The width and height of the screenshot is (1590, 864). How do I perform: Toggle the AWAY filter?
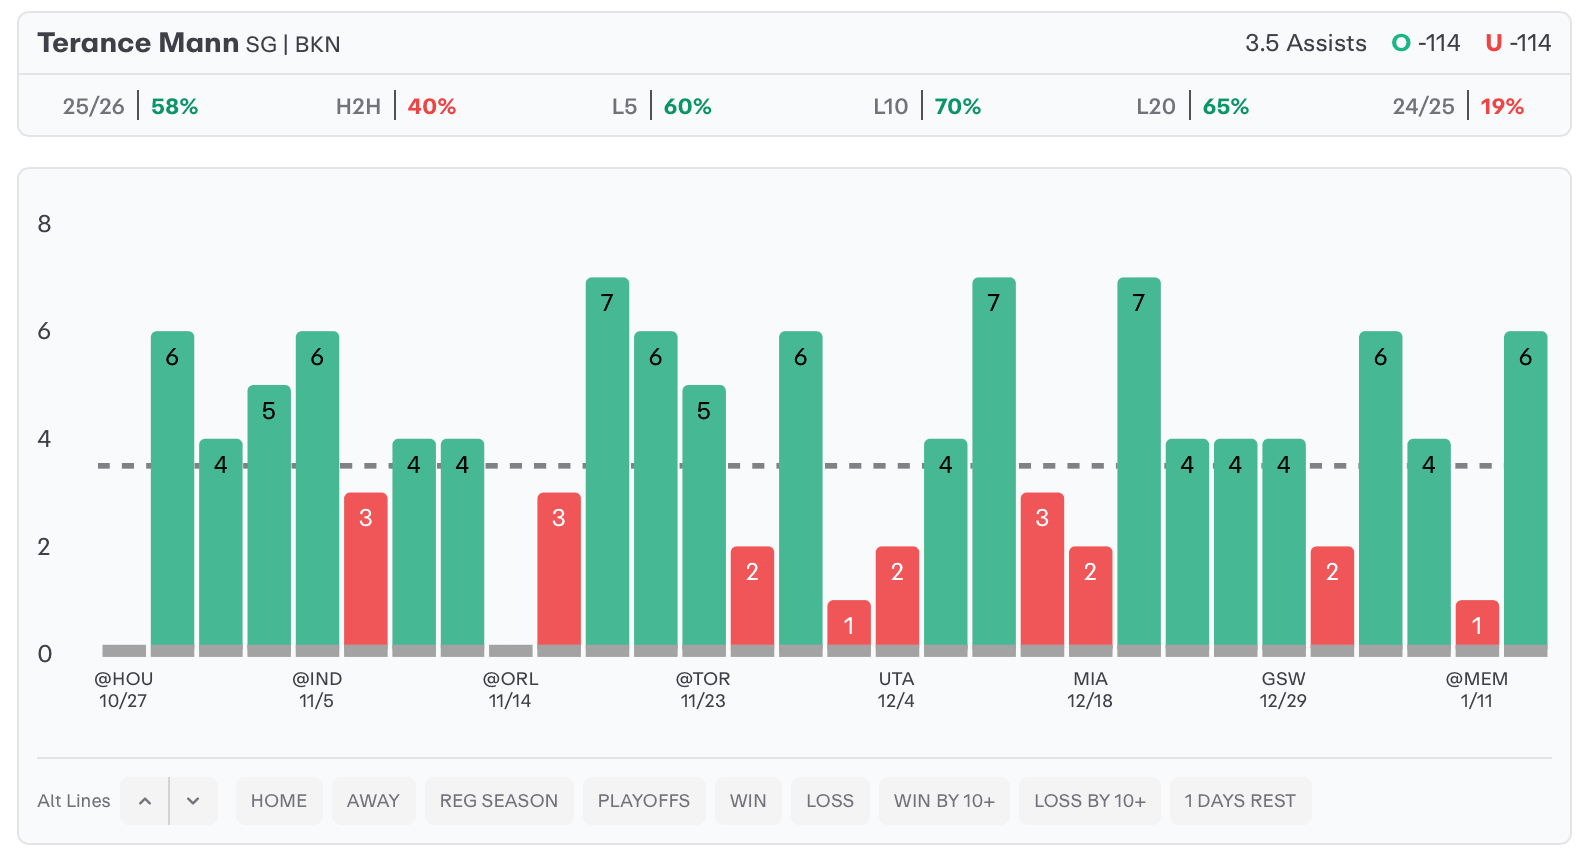373,801
